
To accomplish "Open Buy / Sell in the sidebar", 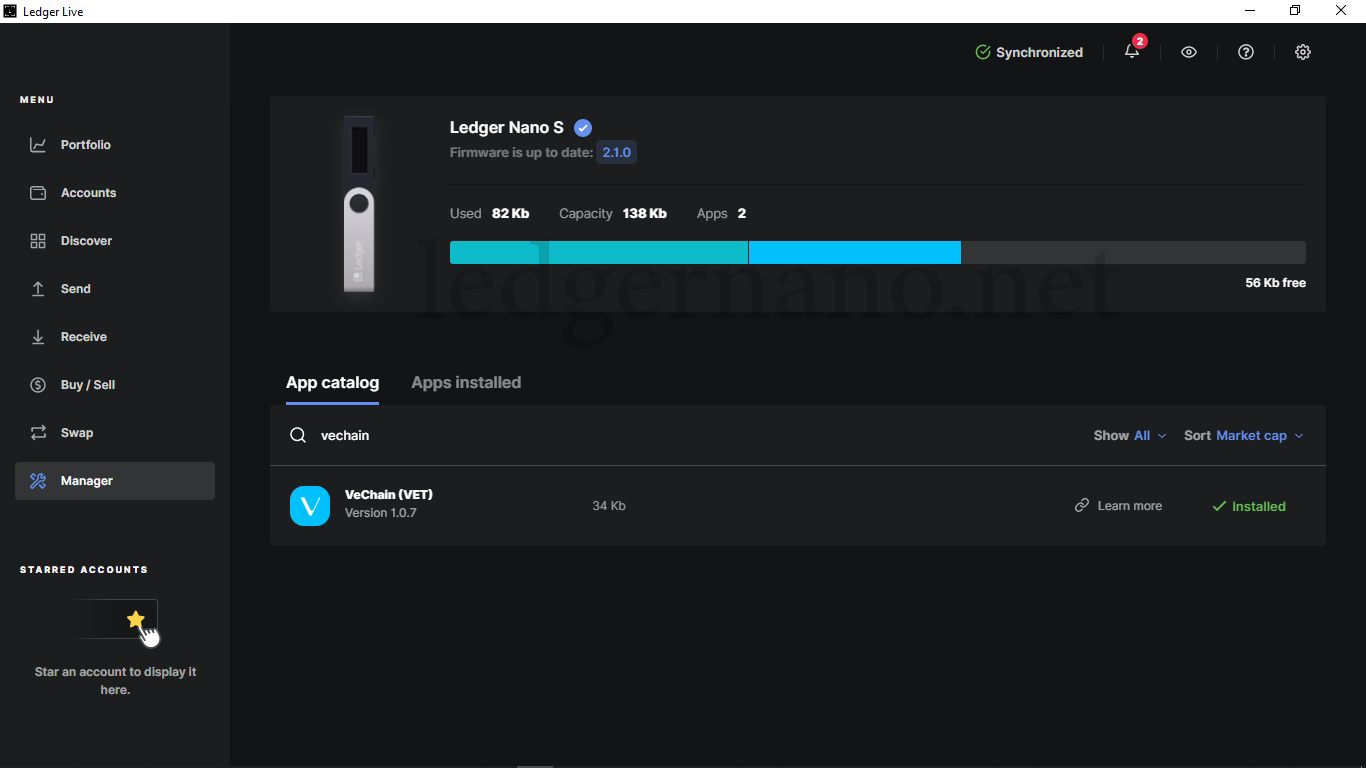I will 115,385.
